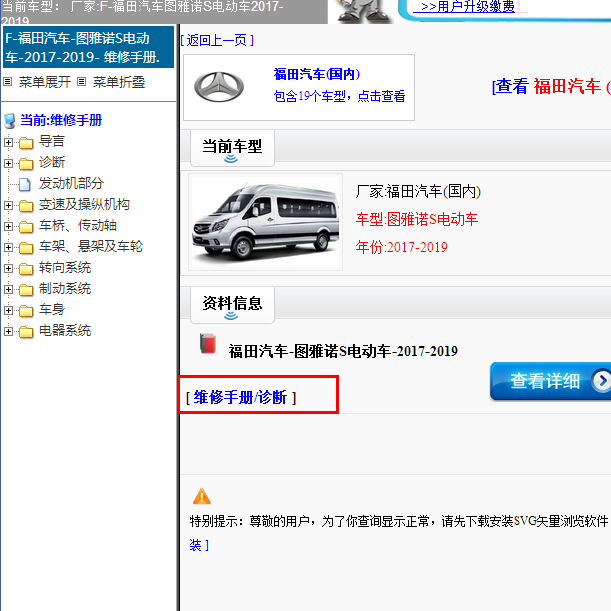Select 车架、悬架及车轮 tree item
This screenshot has width=611, height=611.
coord(91,247)
